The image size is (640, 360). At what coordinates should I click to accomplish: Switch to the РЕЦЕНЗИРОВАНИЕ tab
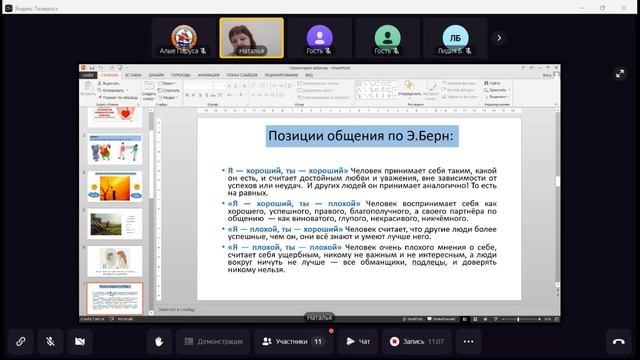(x=281, y=75)
